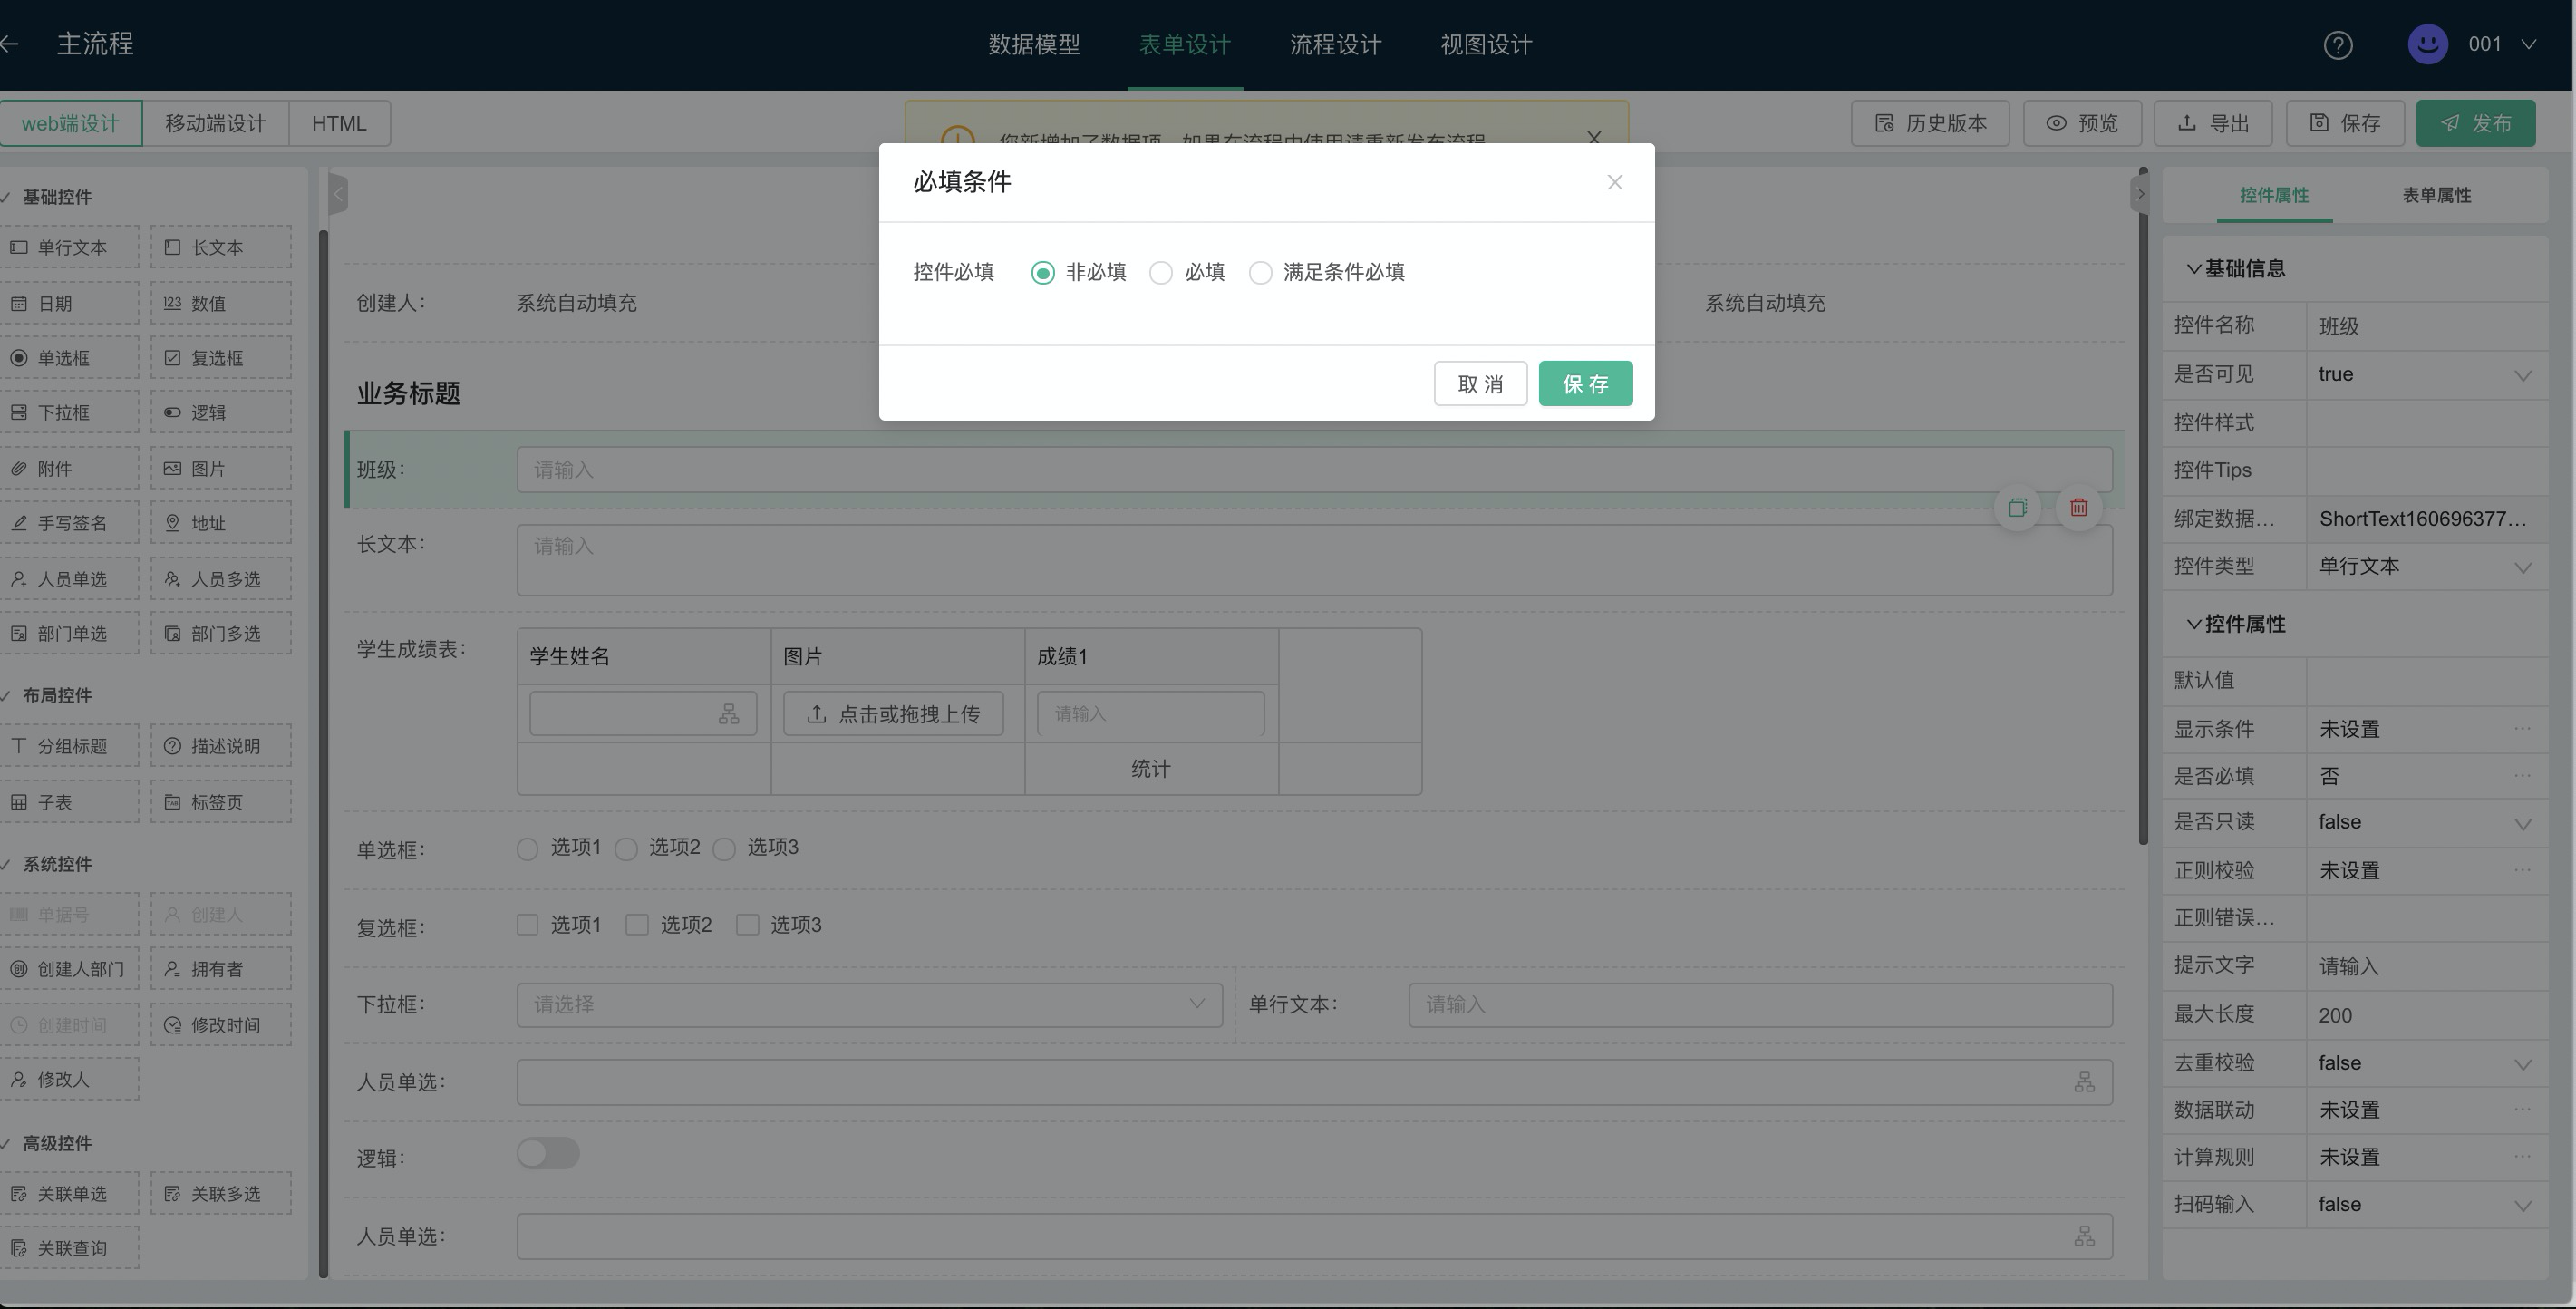Screen dimensions: 2576x1309
Task: Open the 扫码输入 false dropdown
Action: pyautogui.click(x=2427, y=1205)
